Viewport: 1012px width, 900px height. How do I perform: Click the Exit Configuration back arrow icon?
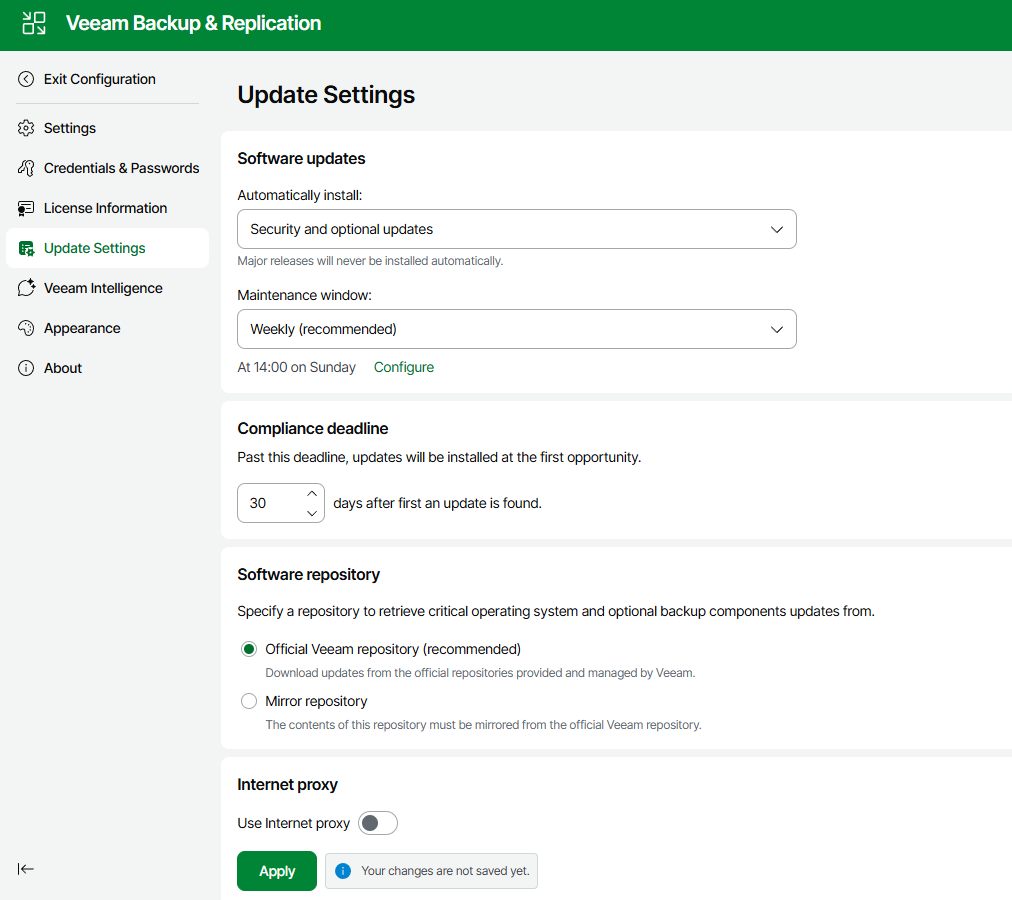tap(26, 79)
